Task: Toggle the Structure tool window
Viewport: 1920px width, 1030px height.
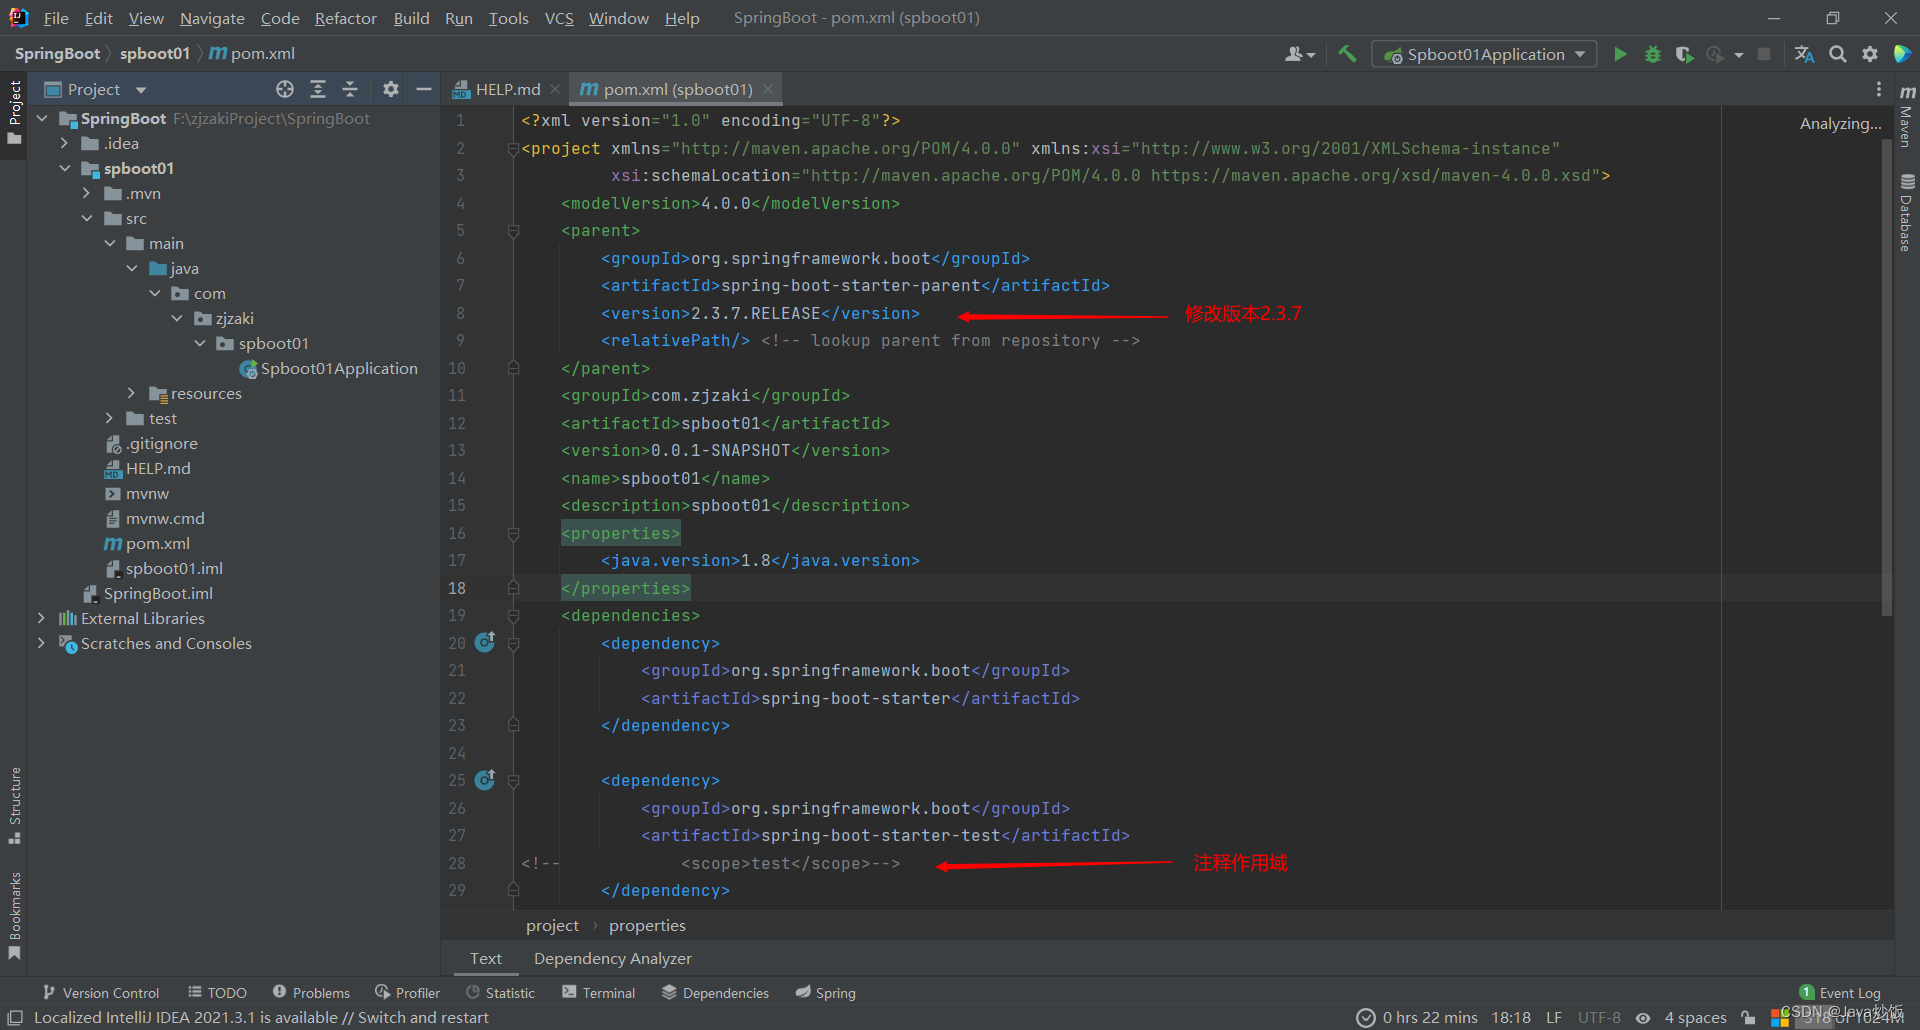Action: pyautogui.click(x=14, y=805)
